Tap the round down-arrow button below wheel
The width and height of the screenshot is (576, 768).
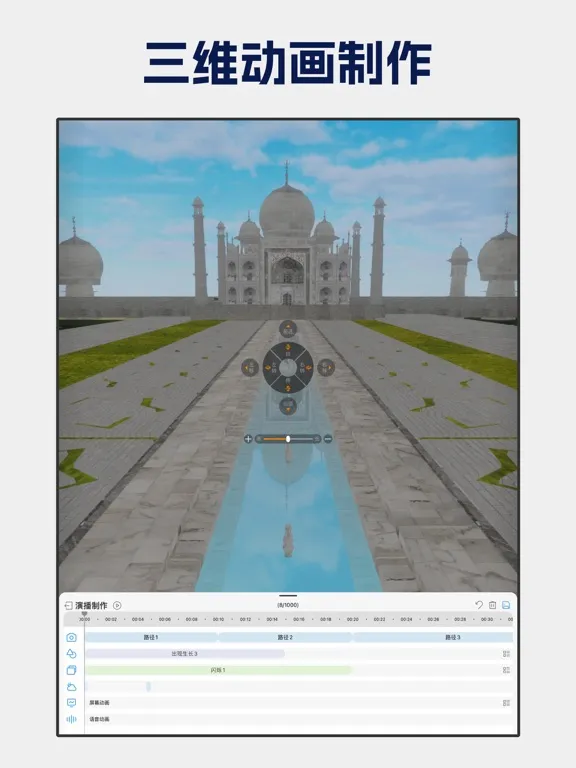[x=288, y=406]
